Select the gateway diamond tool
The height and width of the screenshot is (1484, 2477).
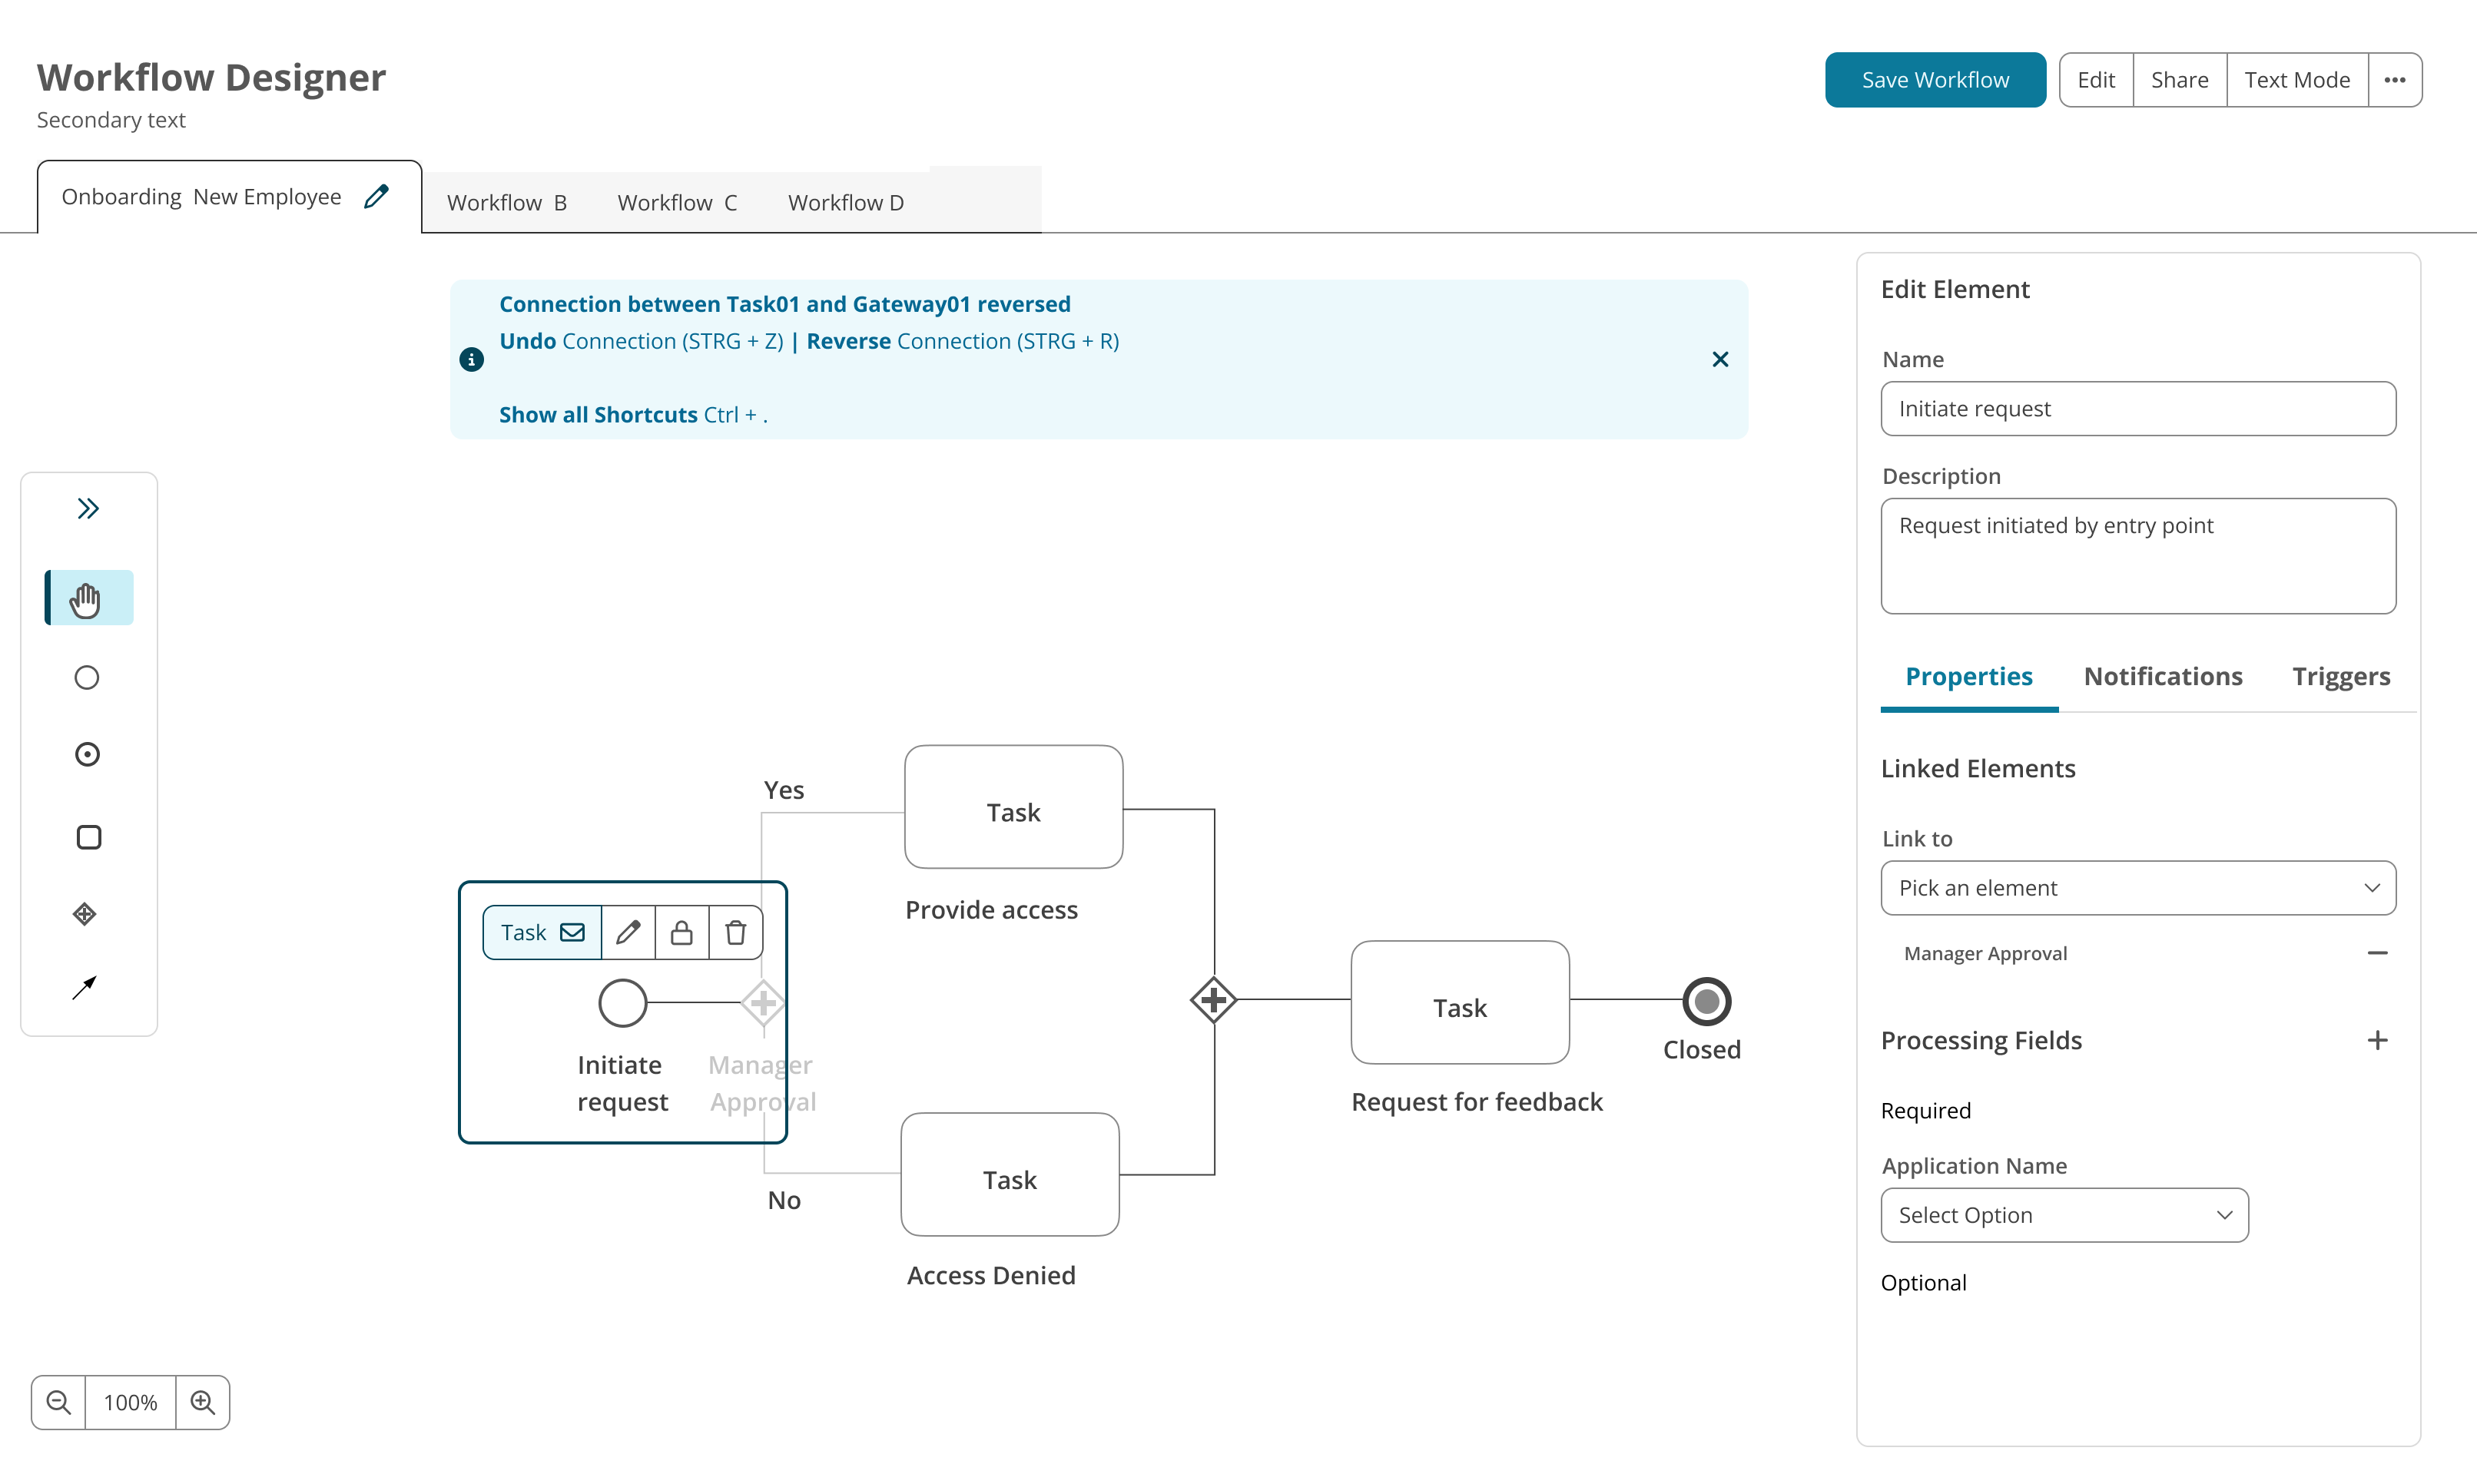[x=86, y=913]
